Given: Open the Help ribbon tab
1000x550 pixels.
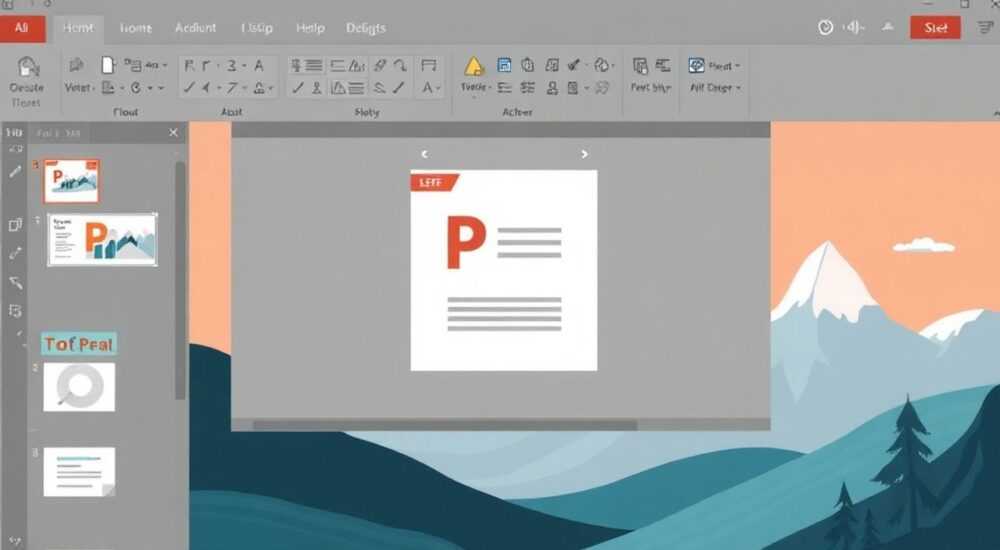Looking at the screenshot, I should pos(310,28).
